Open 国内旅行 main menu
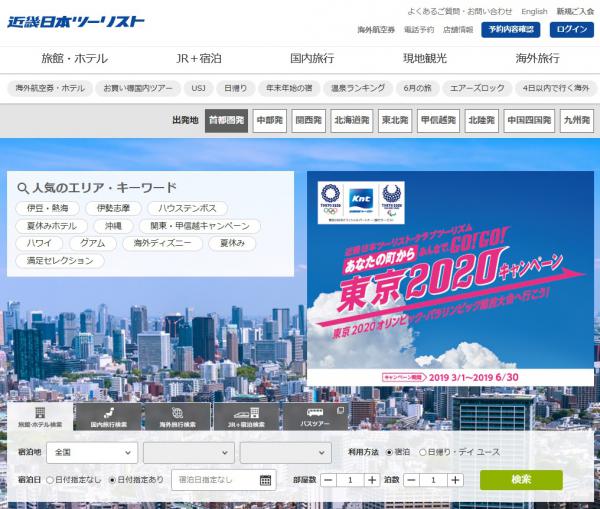The image size is (600, 509). click(x=312, y=59)
